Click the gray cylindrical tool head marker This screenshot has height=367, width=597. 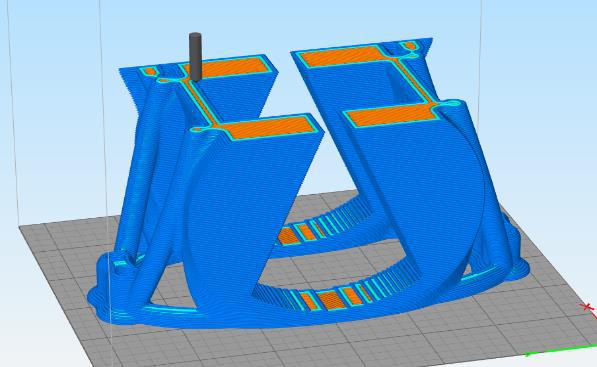(x=195, y=57)
